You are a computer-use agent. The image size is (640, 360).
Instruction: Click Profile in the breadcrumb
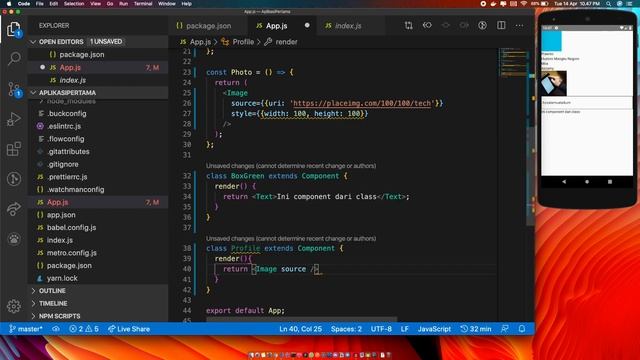[238, 42]
